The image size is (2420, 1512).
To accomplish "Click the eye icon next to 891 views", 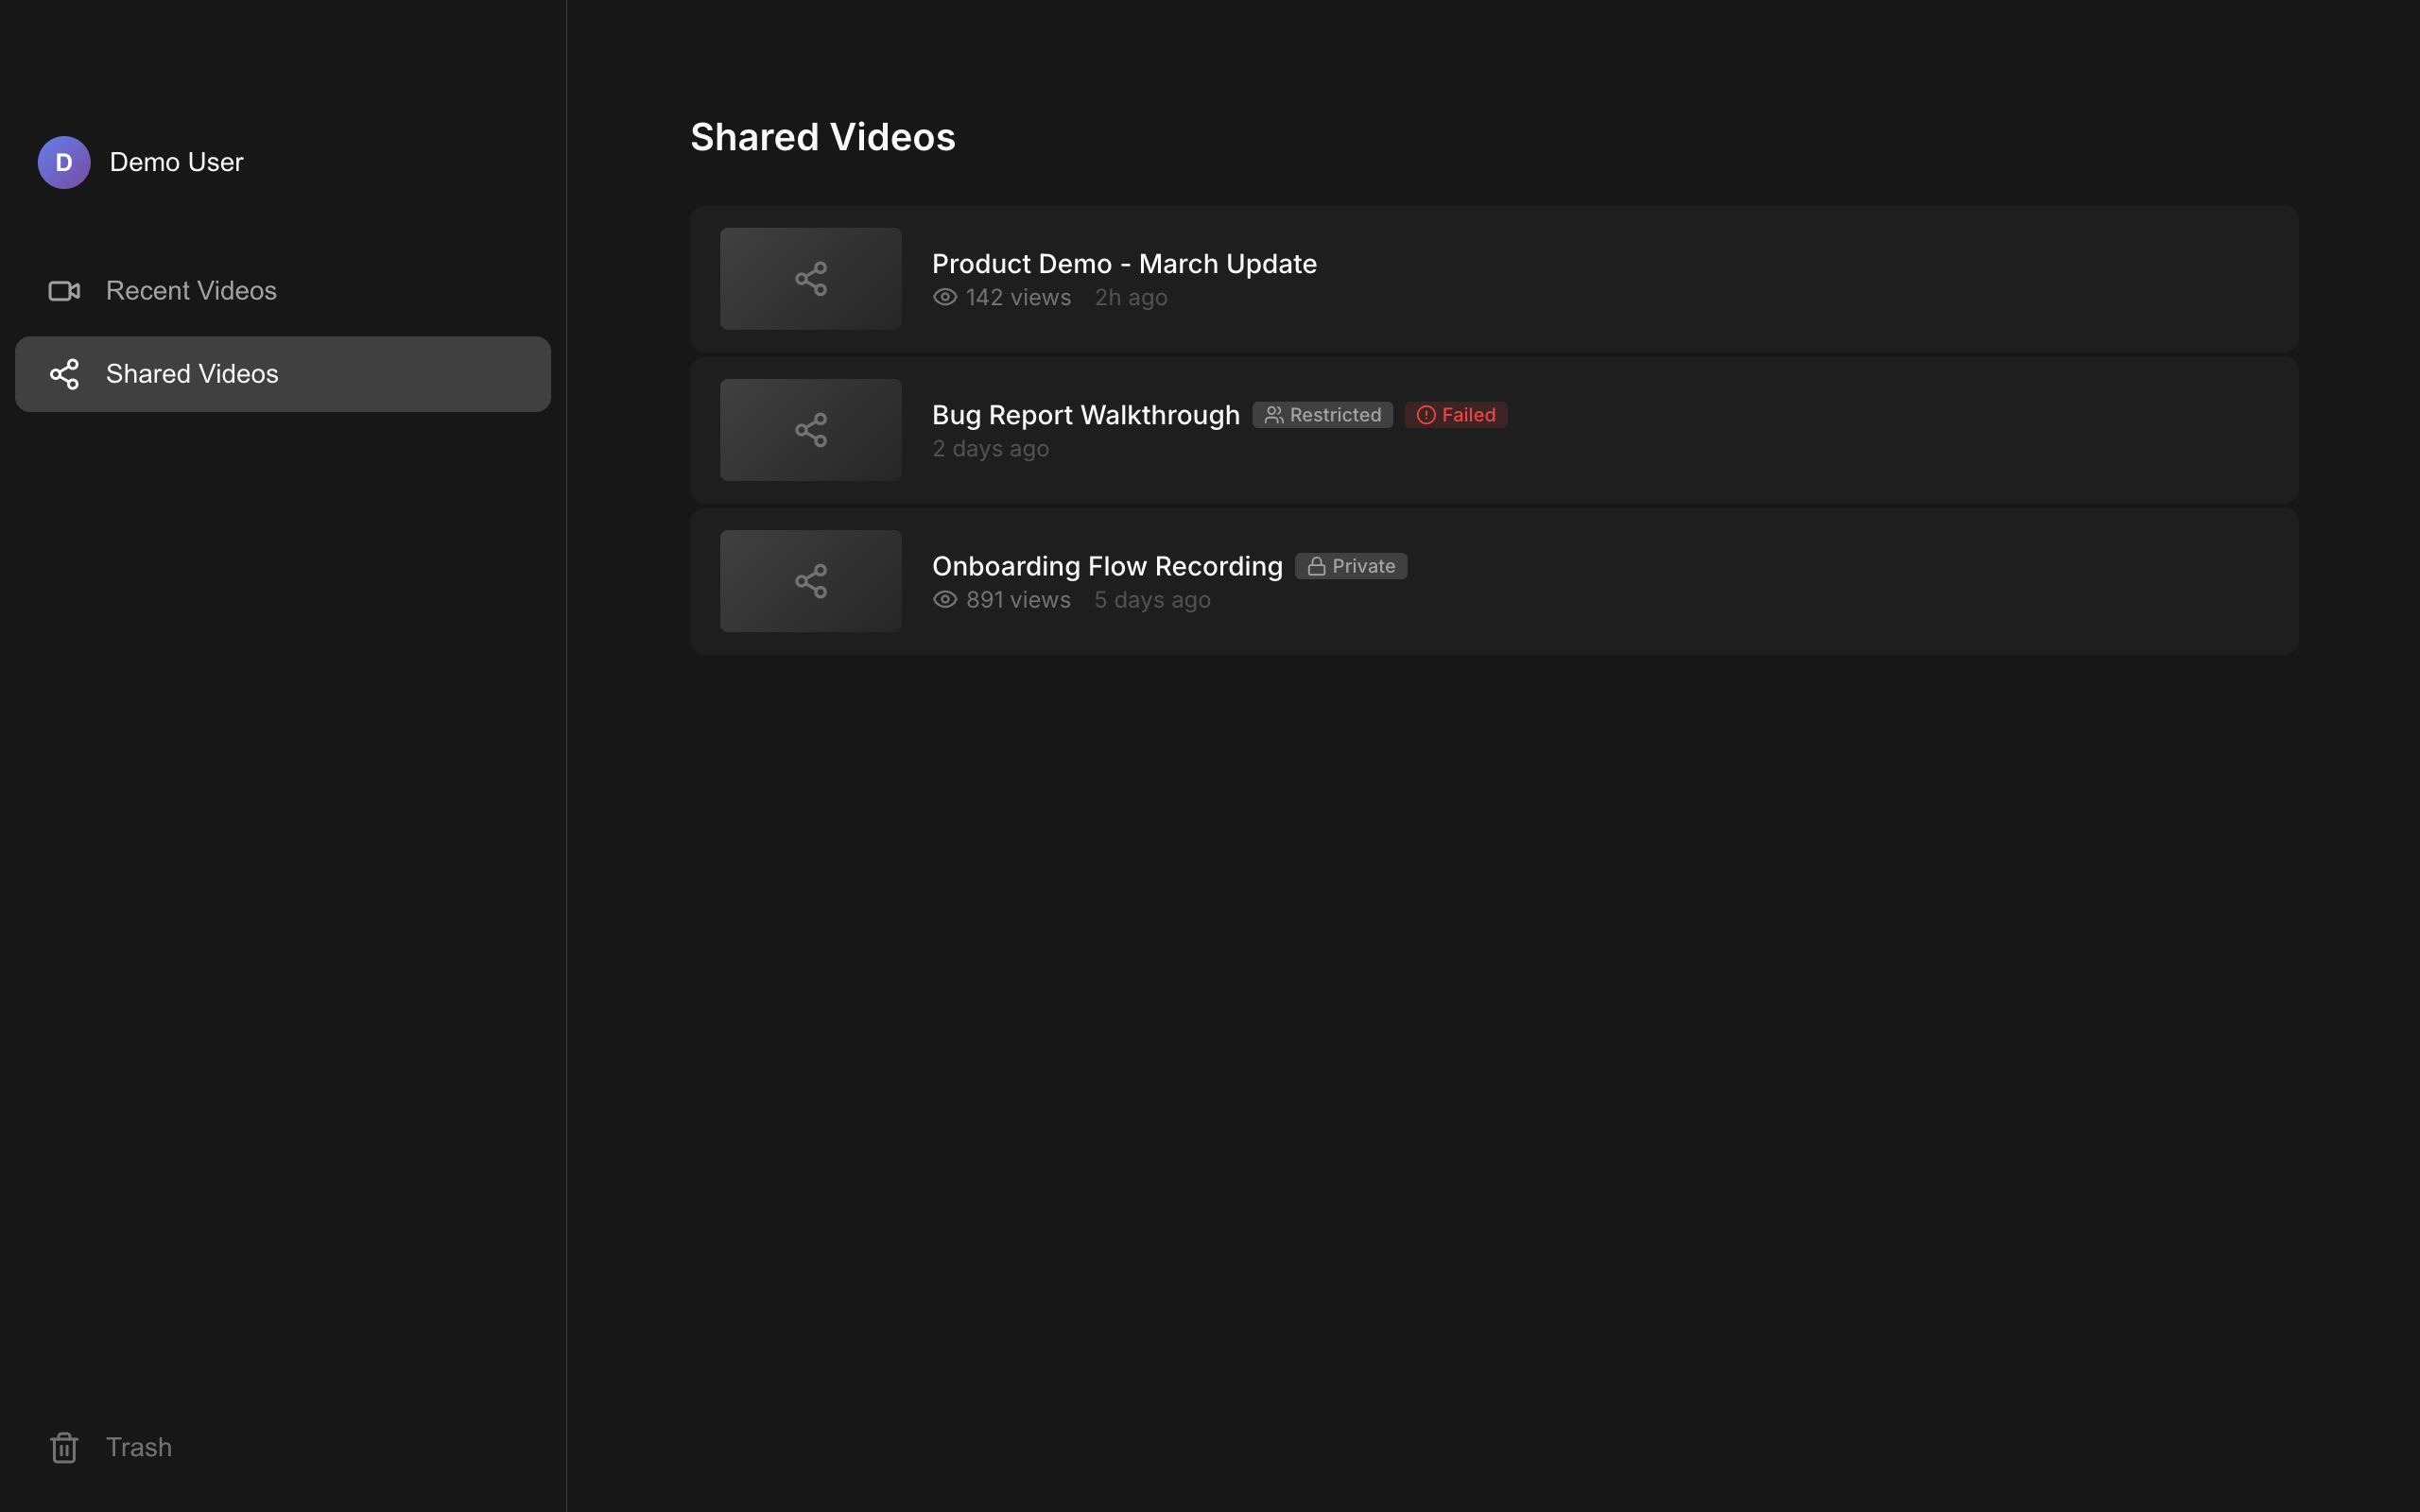I will click(944, 598).
